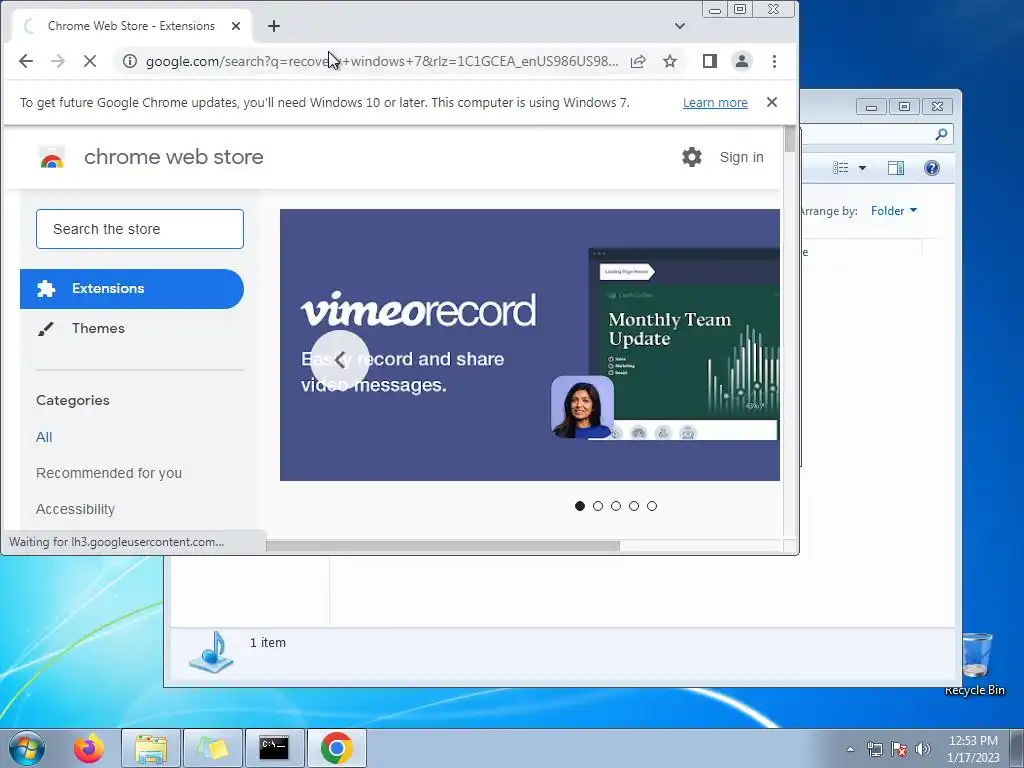
Task: Focus the Search the store field
Action: (140, 229)
